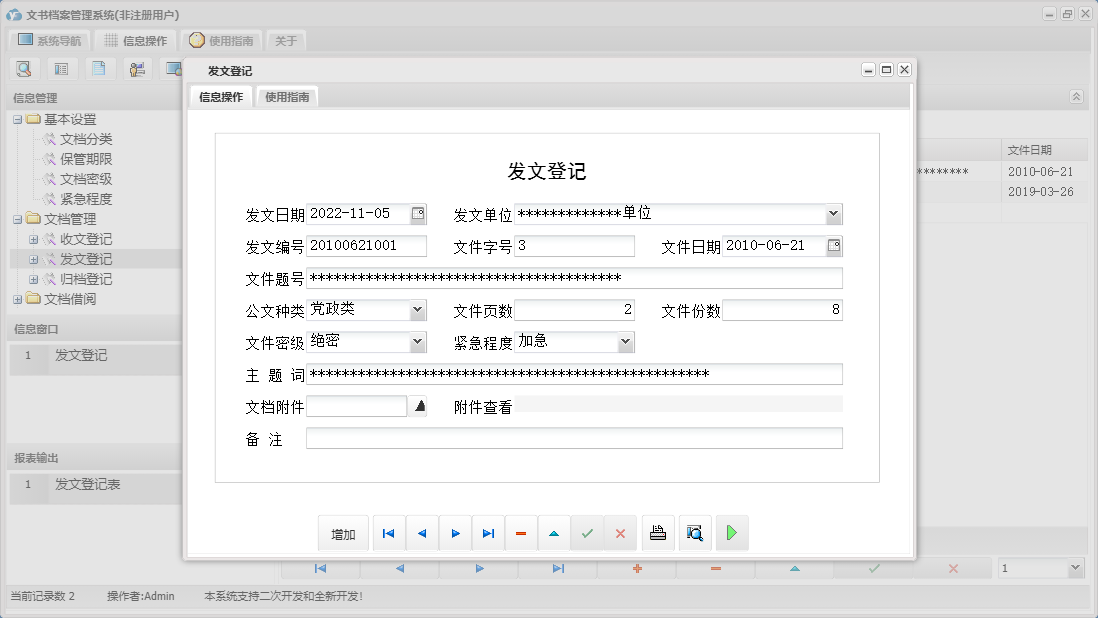The image size is (1098, 618).
Task: Click the personnel report toolbar icon
Action: [138, 68]
